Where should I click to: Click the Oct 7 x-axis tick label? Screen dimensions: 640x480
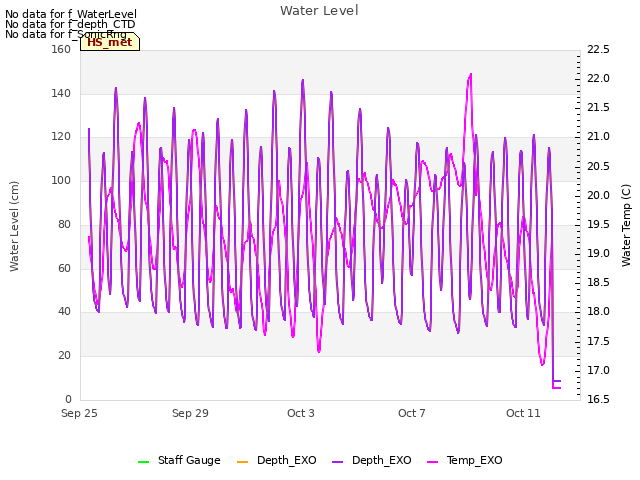412,413
